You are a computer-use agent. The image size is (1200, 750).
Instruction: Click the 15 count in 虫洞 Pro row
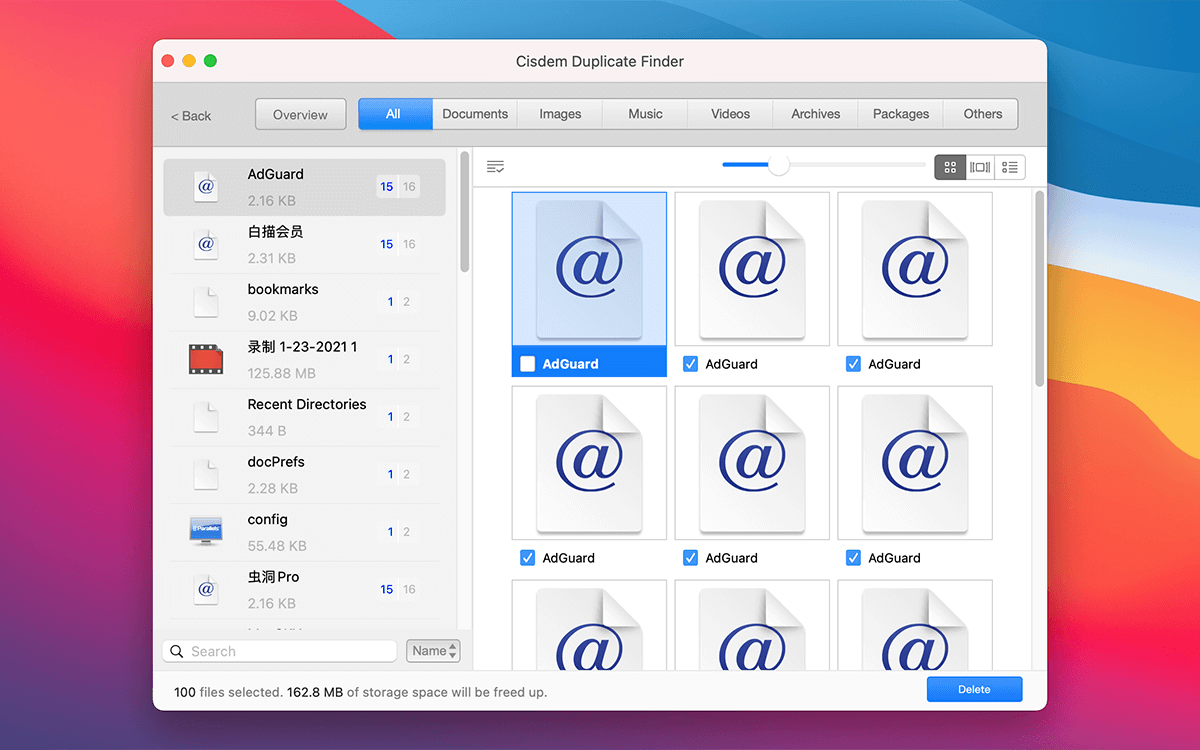coord(387,590)
